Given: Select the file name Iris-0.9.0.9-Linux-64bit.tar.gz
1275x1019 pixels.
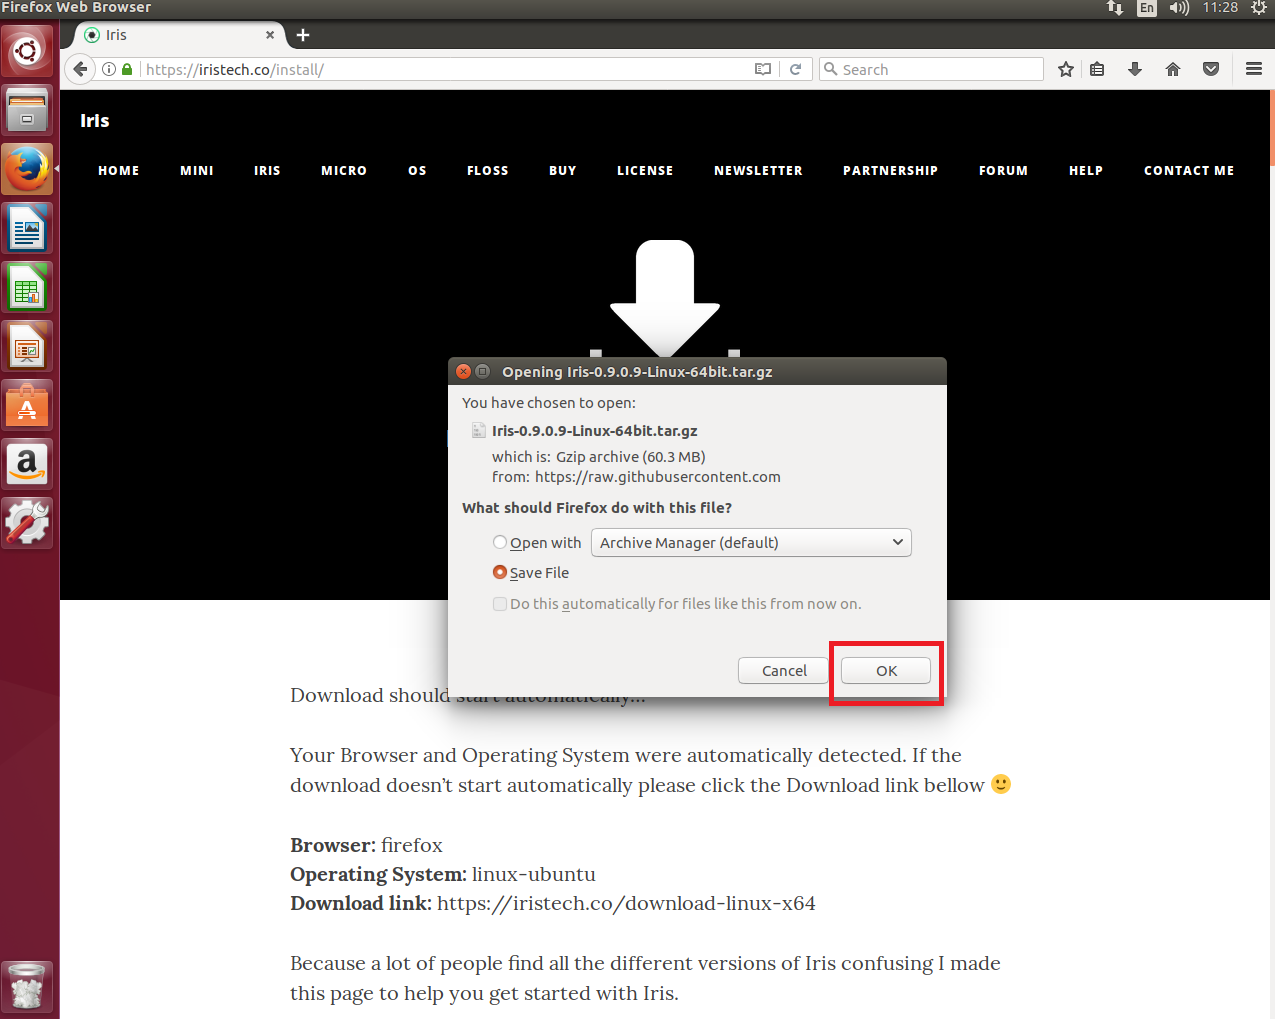Looking at the screenshot, I should [595, 431].
